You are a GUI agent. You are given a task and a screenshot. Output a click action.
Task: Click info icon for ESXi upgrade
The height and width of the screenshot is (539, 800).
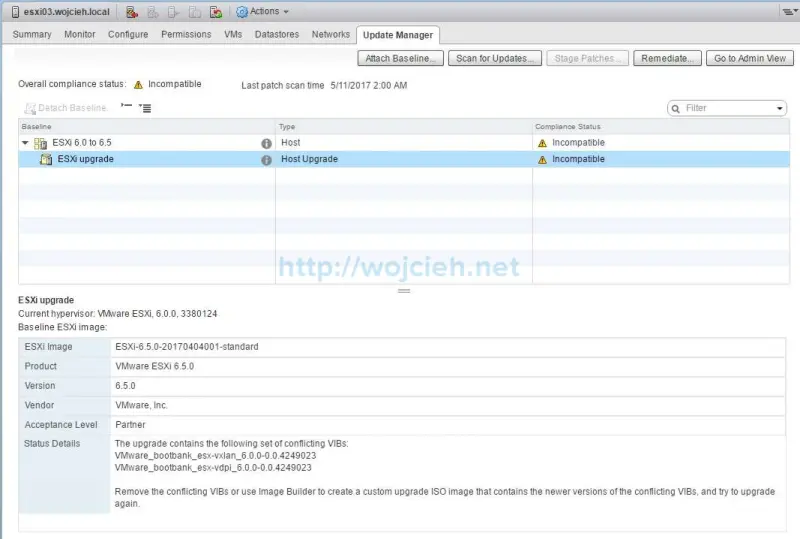[266, 160]
